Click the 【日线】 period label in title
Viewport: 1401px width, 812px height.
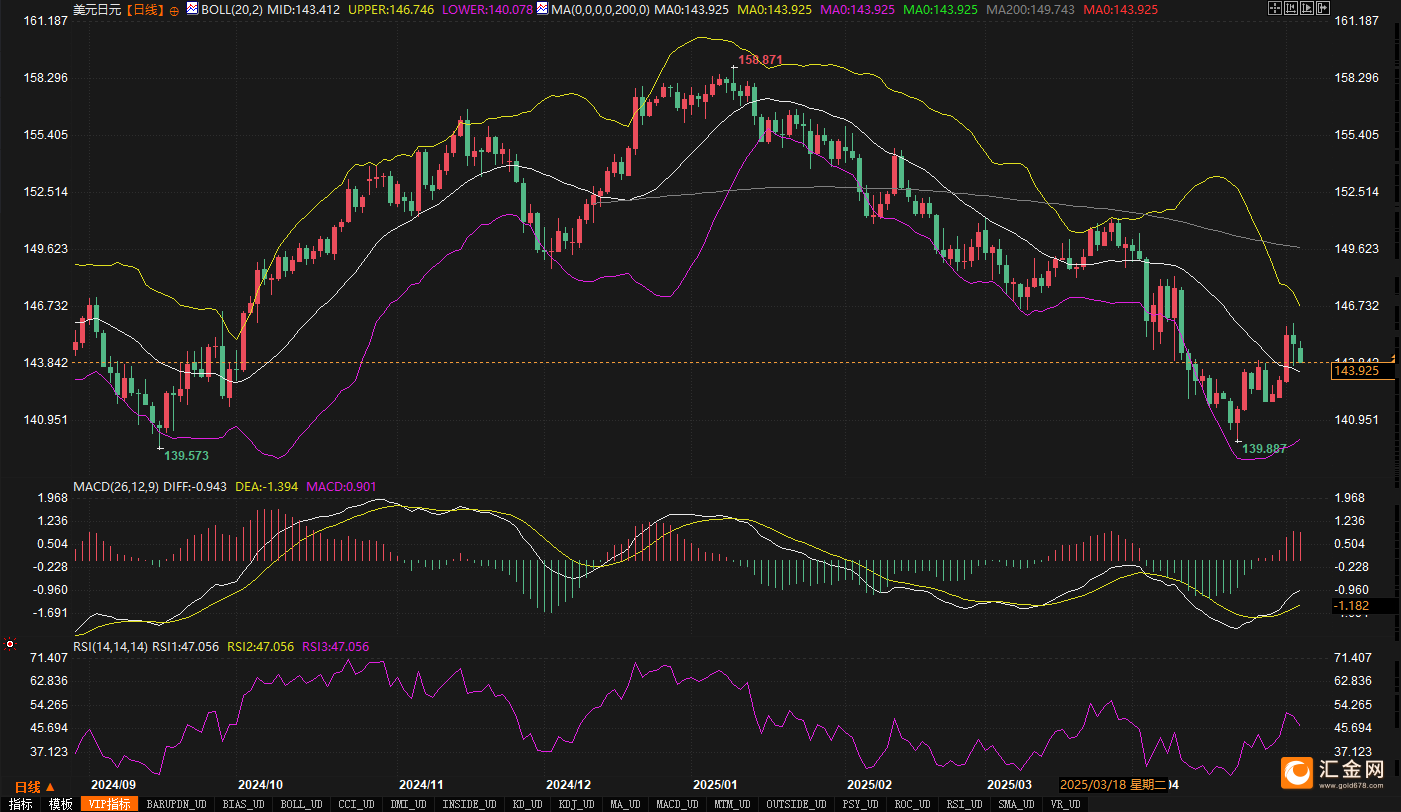(144, 9)
